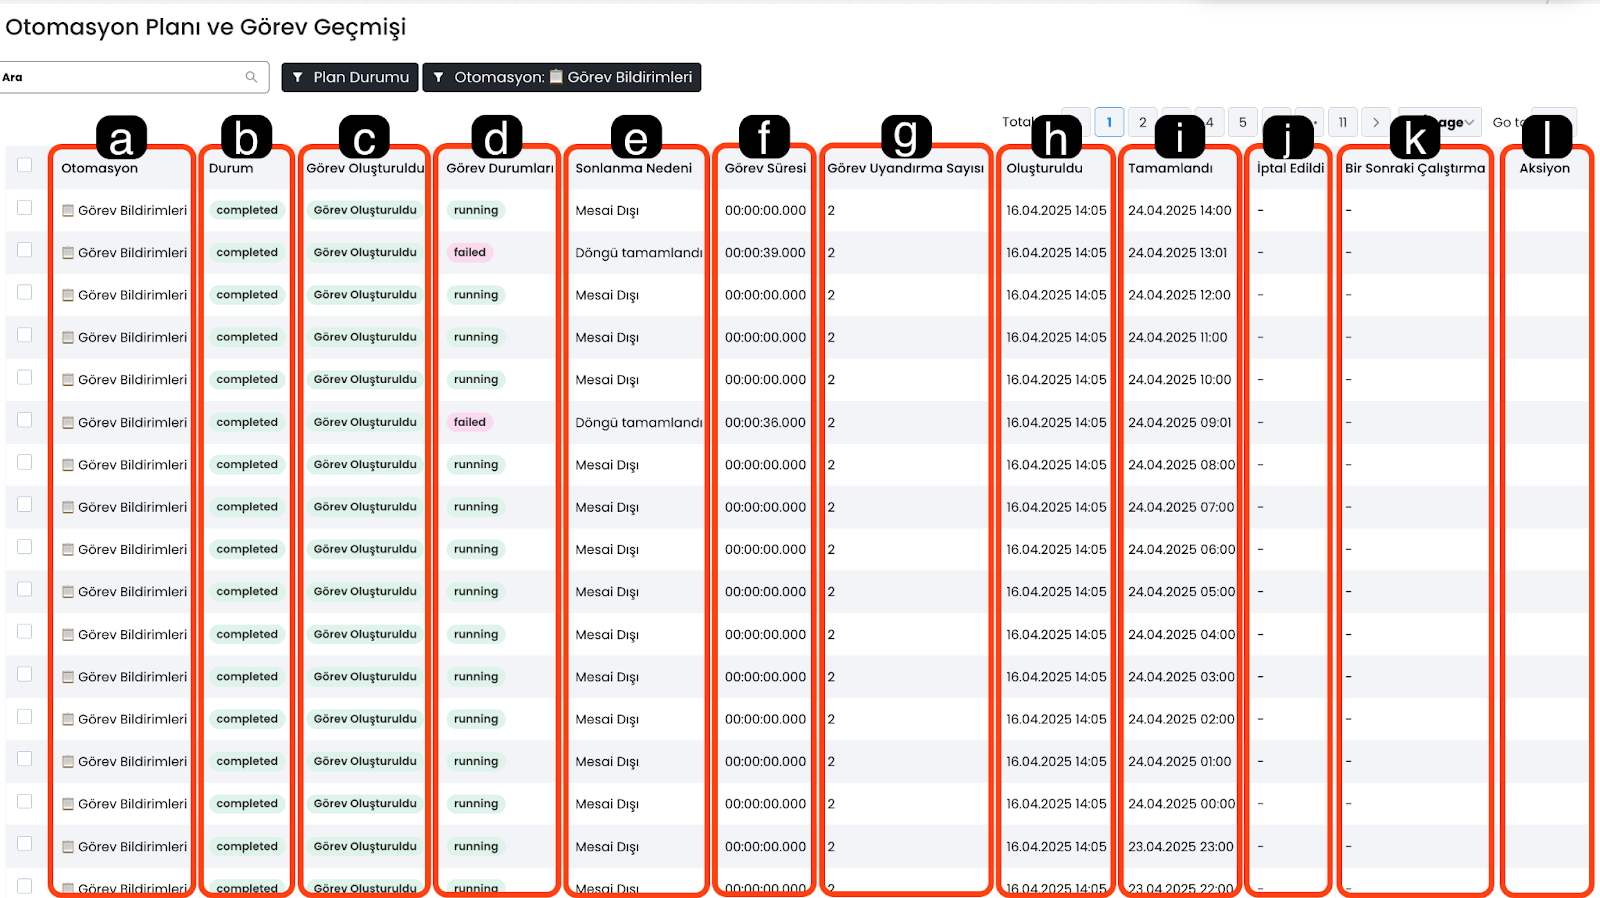Click the Görev Süresi column header
Screen dimensions: 1600x898
click(x=765, y=168)
